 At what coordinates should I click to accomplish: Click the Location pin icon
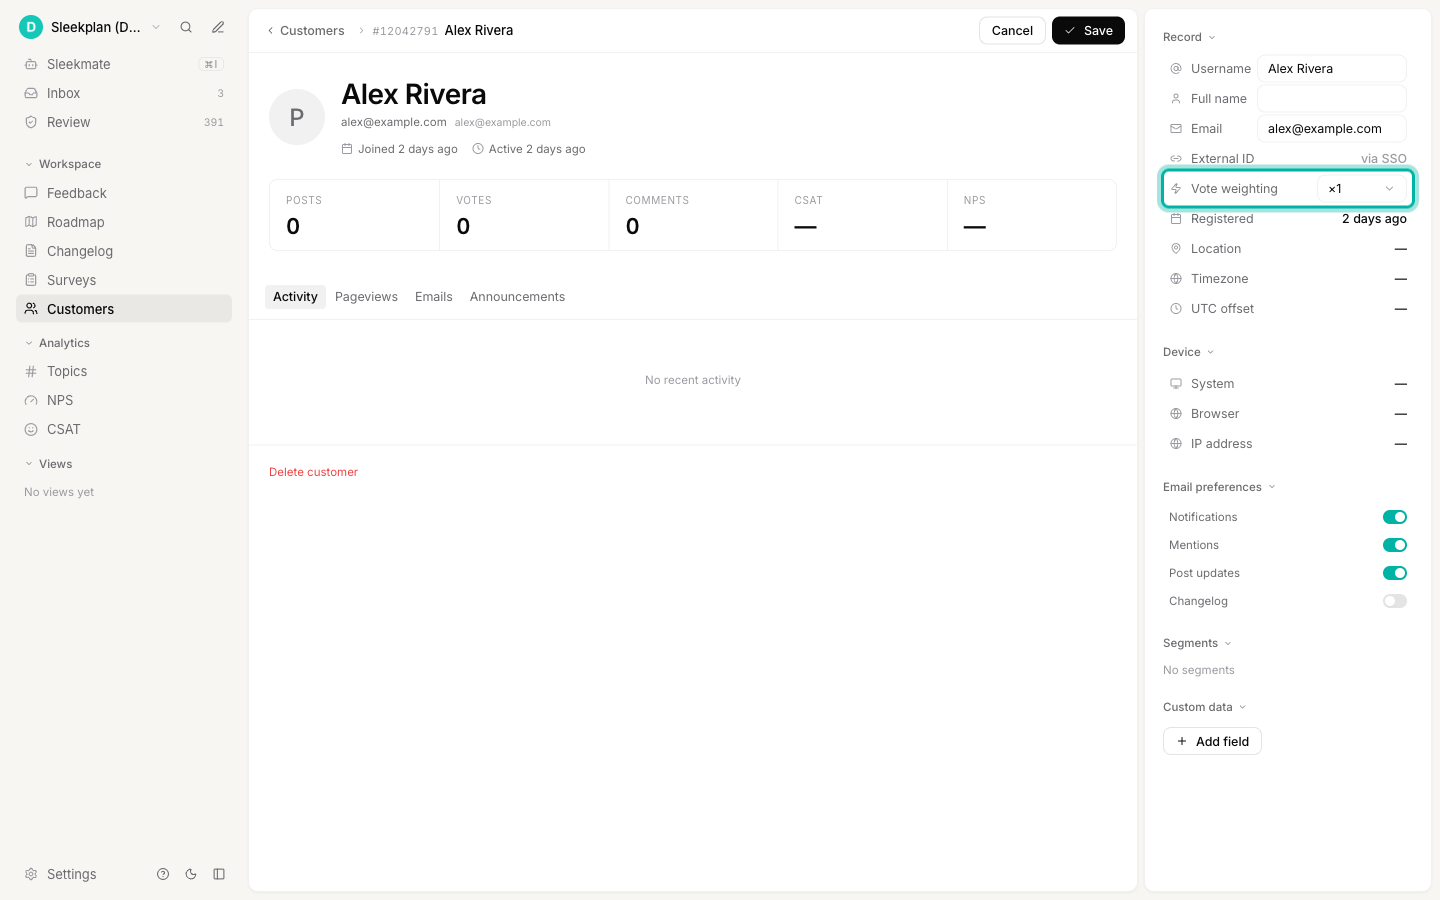(1176, 249)
